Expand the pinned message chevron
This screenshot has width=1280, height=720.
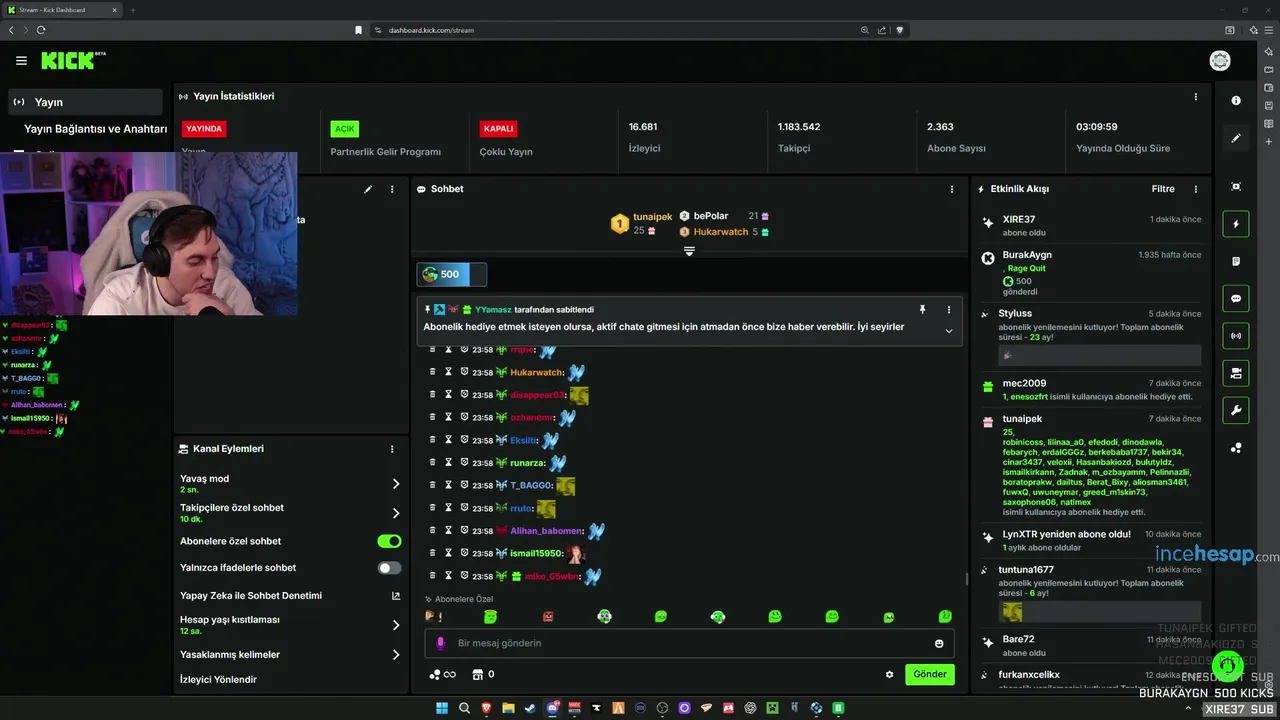click(x=949, y=331)
